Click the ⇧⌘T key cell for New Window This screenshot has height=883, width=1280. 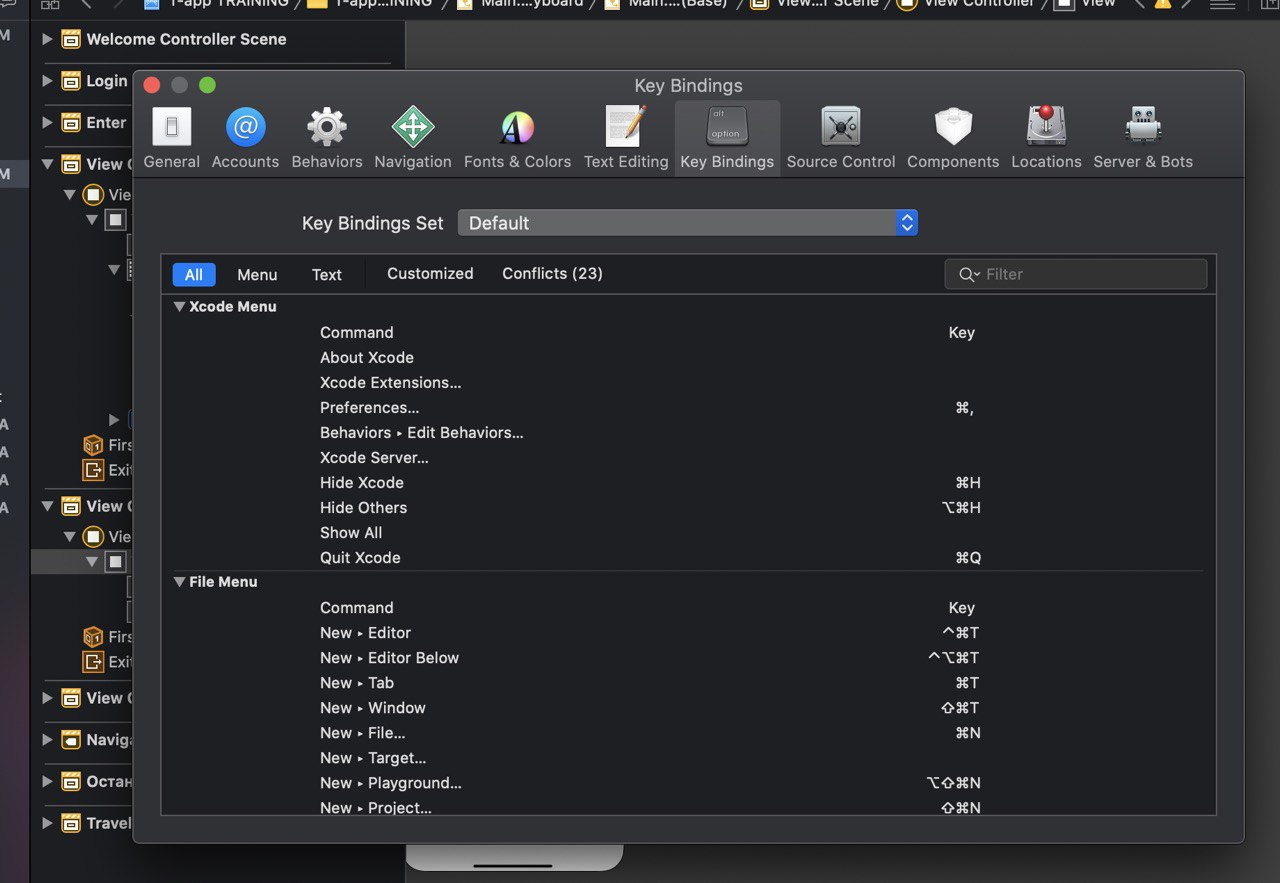[961, 708]
